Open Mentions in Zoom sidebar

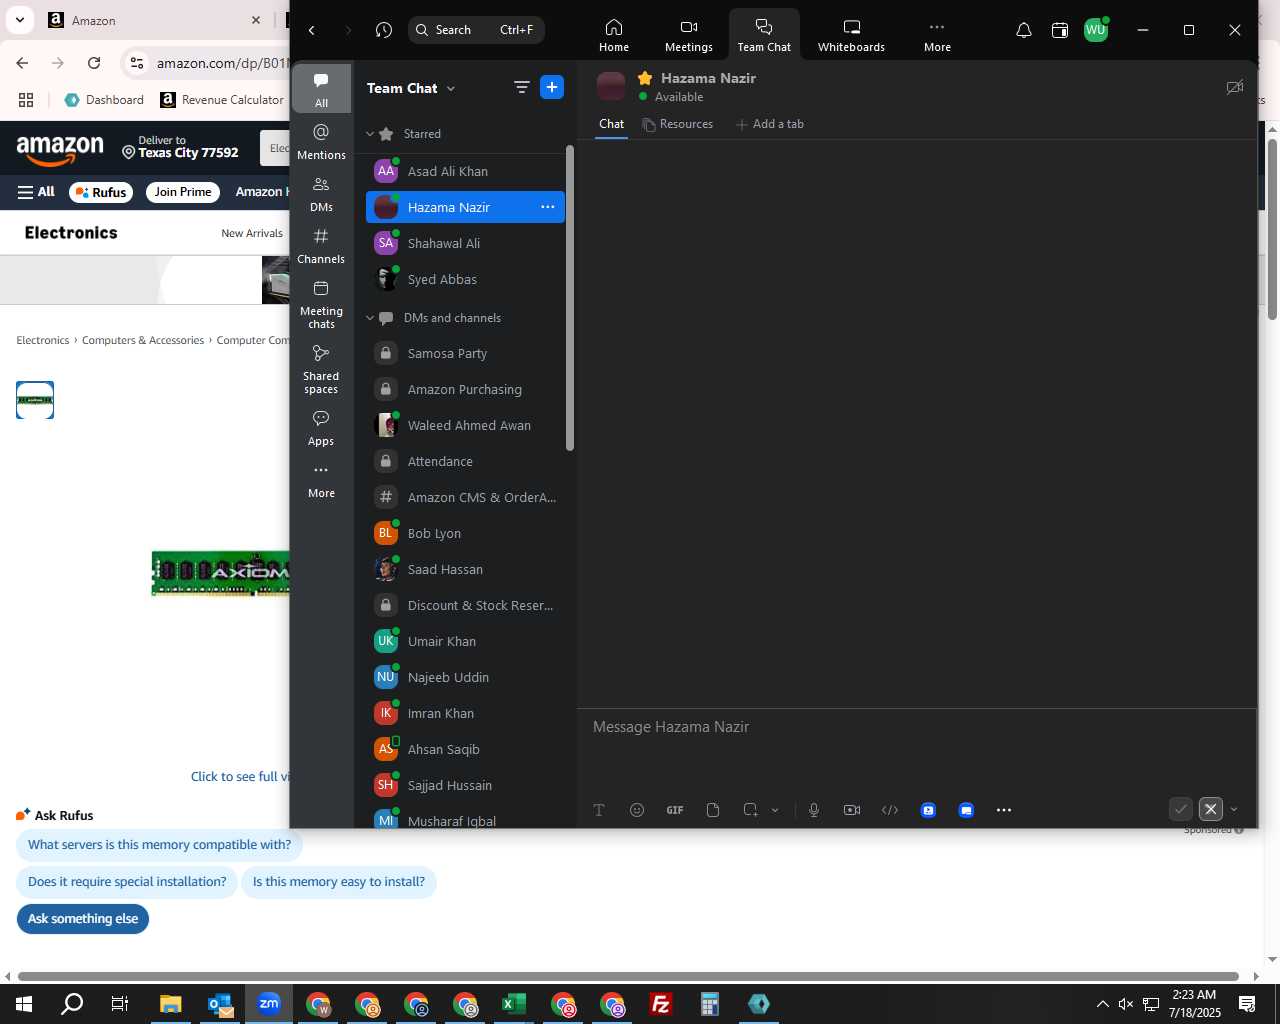[x=321, y=141]
